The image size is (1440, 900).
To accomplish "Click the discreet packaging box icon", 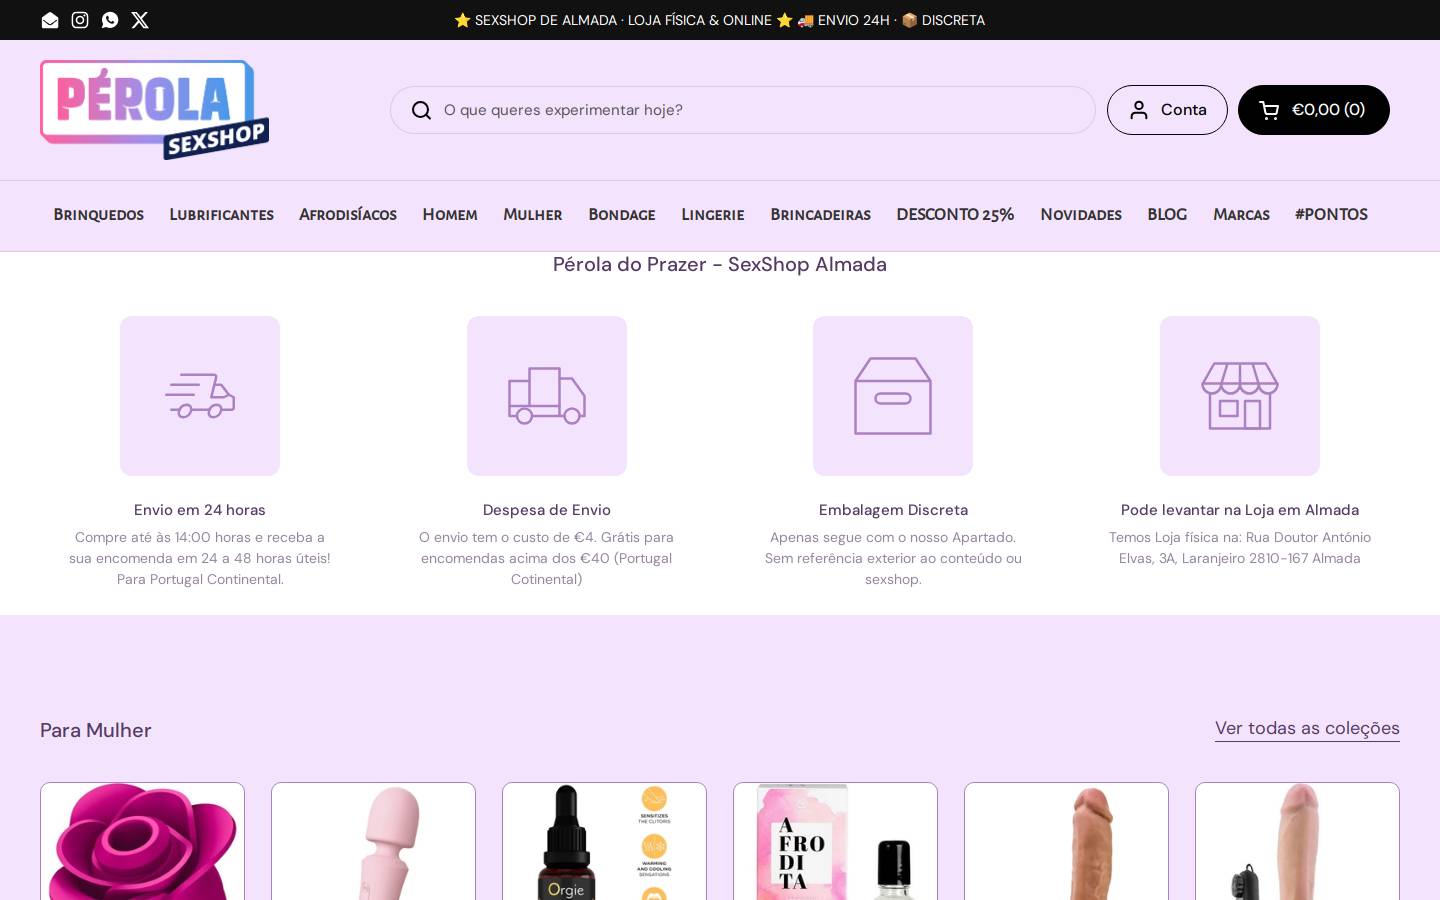I will click(893, 396).
